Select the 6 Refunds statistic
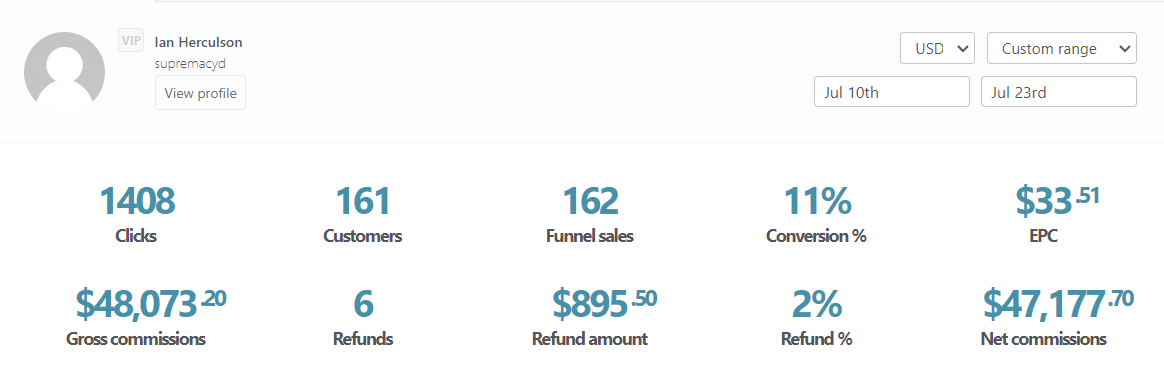Image resolution: width=1164 pixels, height=372 pixels. [x=363, y=303]
